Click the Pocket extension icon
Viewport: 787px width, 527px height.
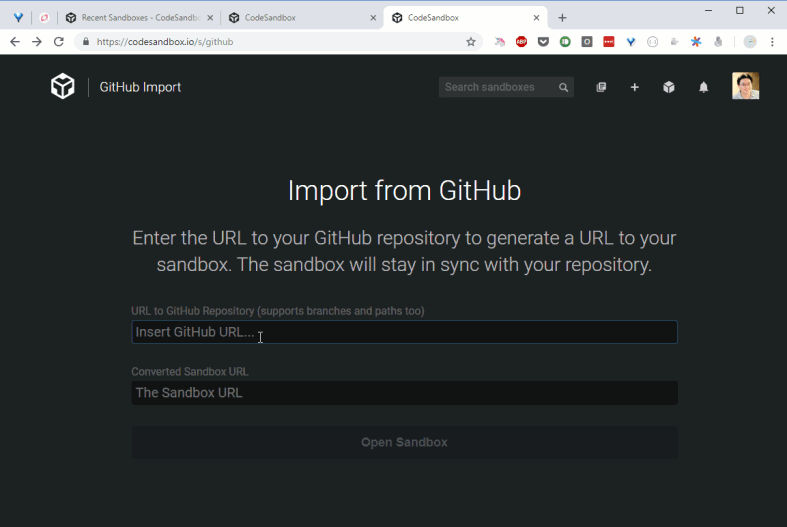[x=543, y=42]
